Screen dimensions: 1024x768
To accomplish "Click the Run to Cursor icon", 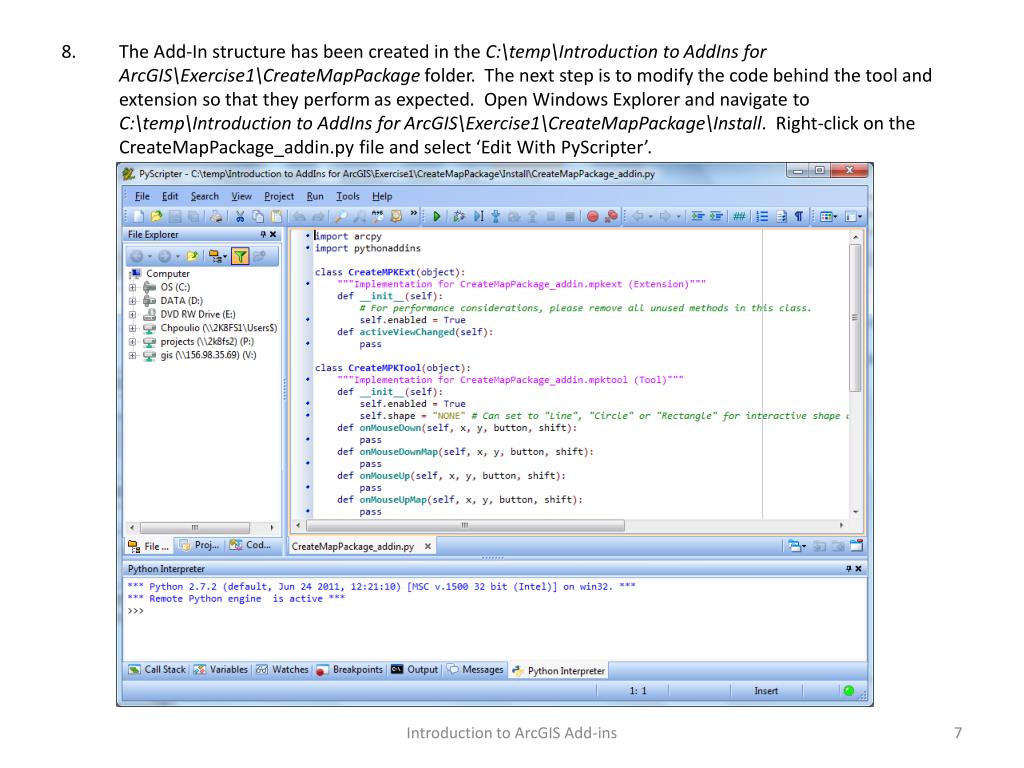I will 478,216.
